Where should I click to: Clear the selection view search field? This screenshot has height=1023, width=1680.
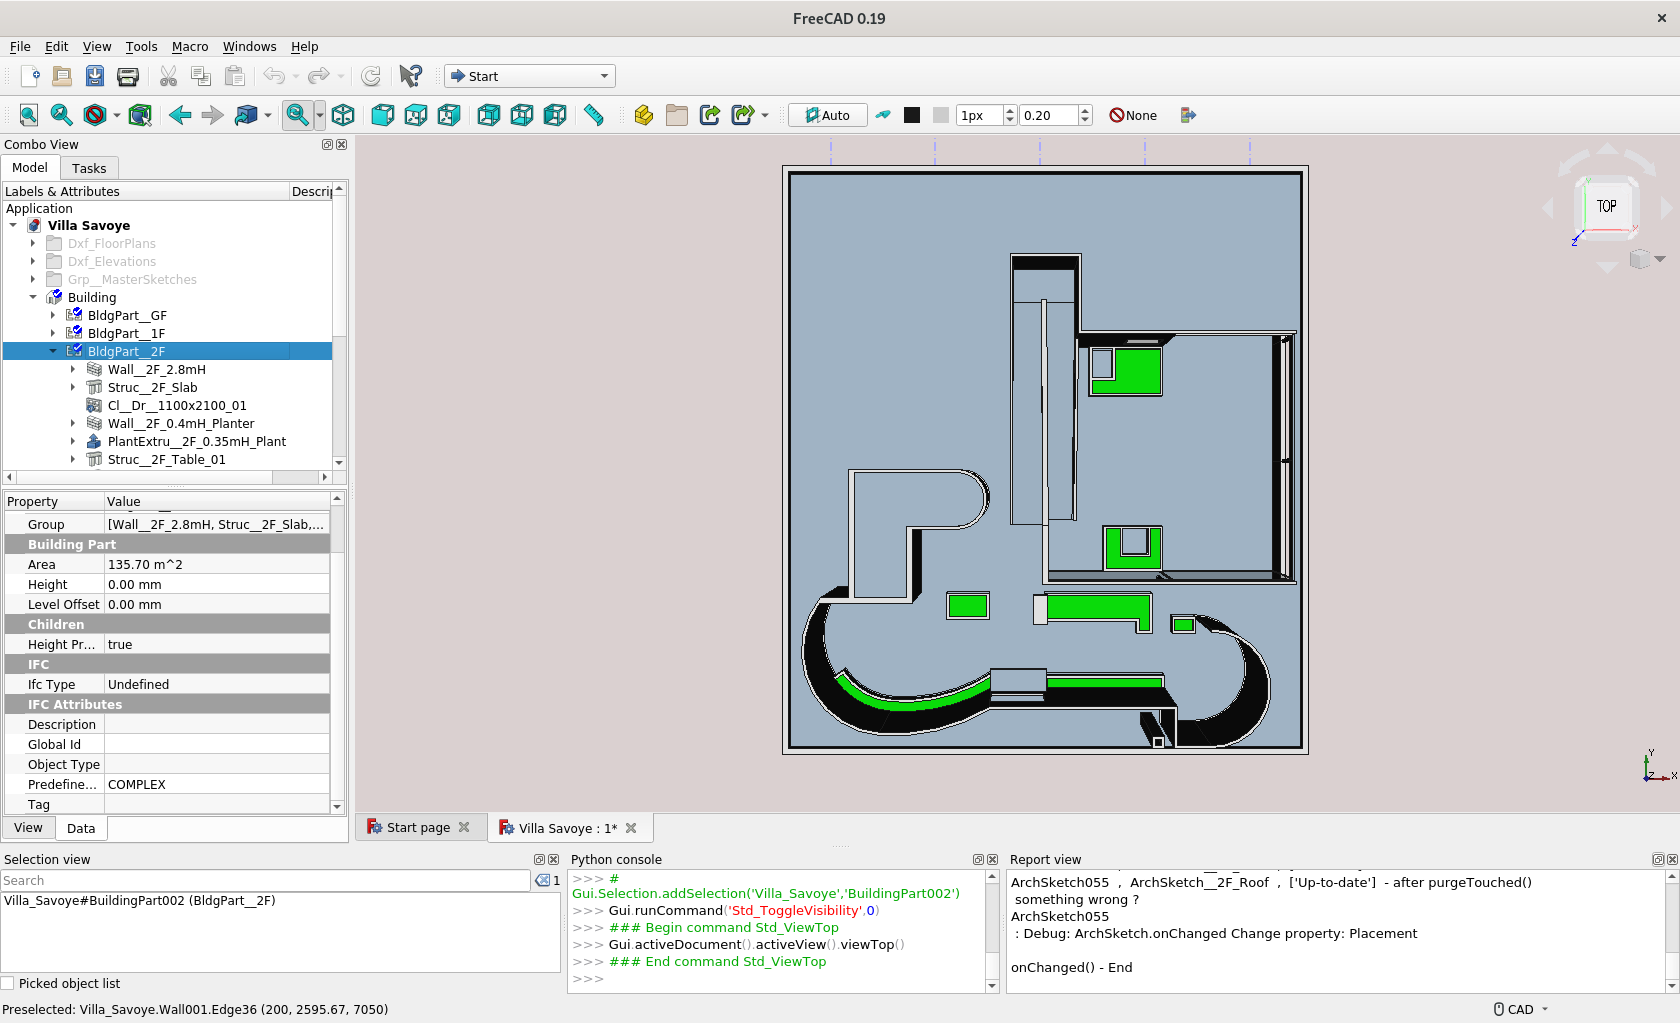[543, 880]
